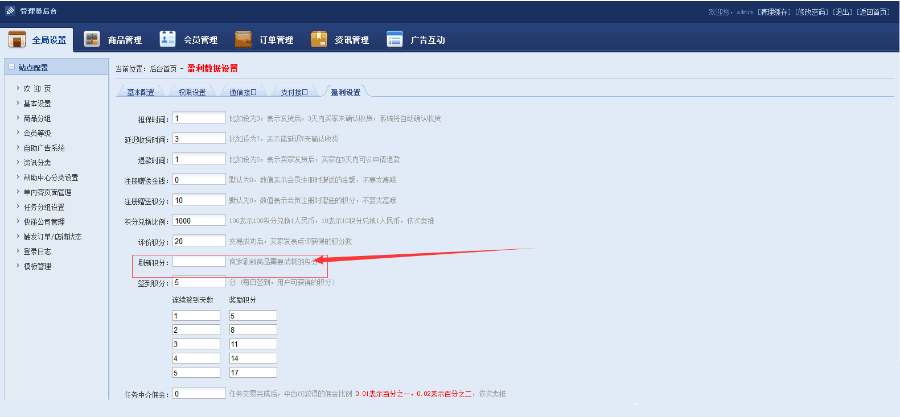900x417 pixels.
Task: Click consecutive sign-in days input showing 3
Action: 196,344
